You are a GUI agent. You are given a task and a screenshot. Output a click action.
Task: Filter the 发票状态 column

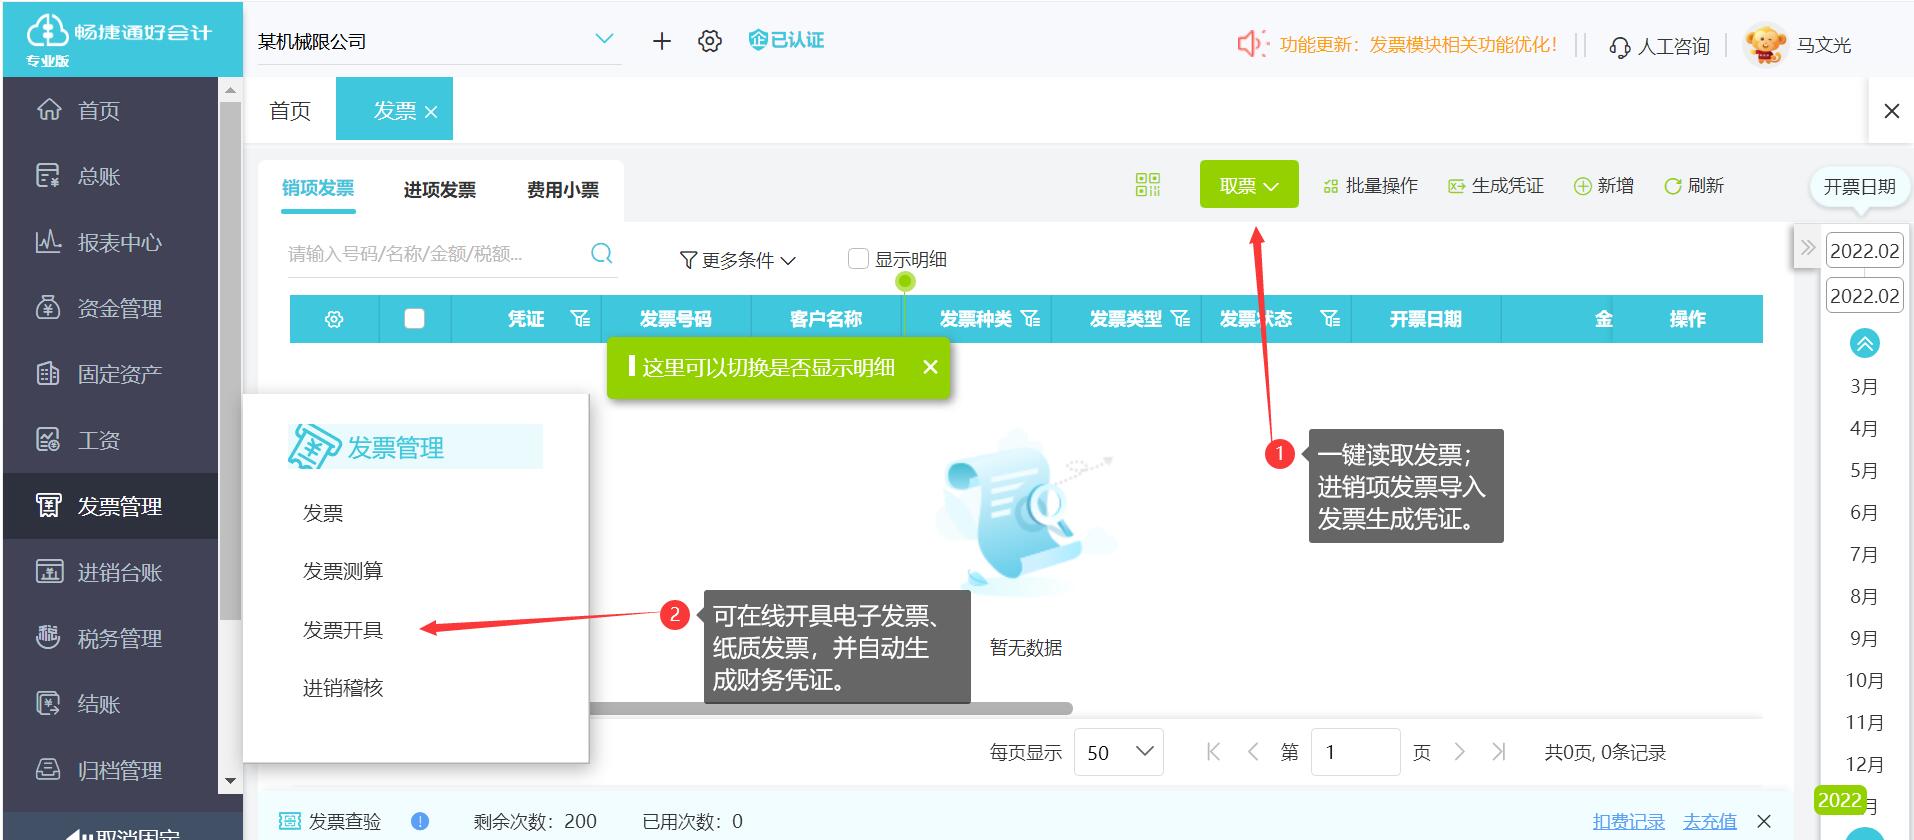(1330, 319)
